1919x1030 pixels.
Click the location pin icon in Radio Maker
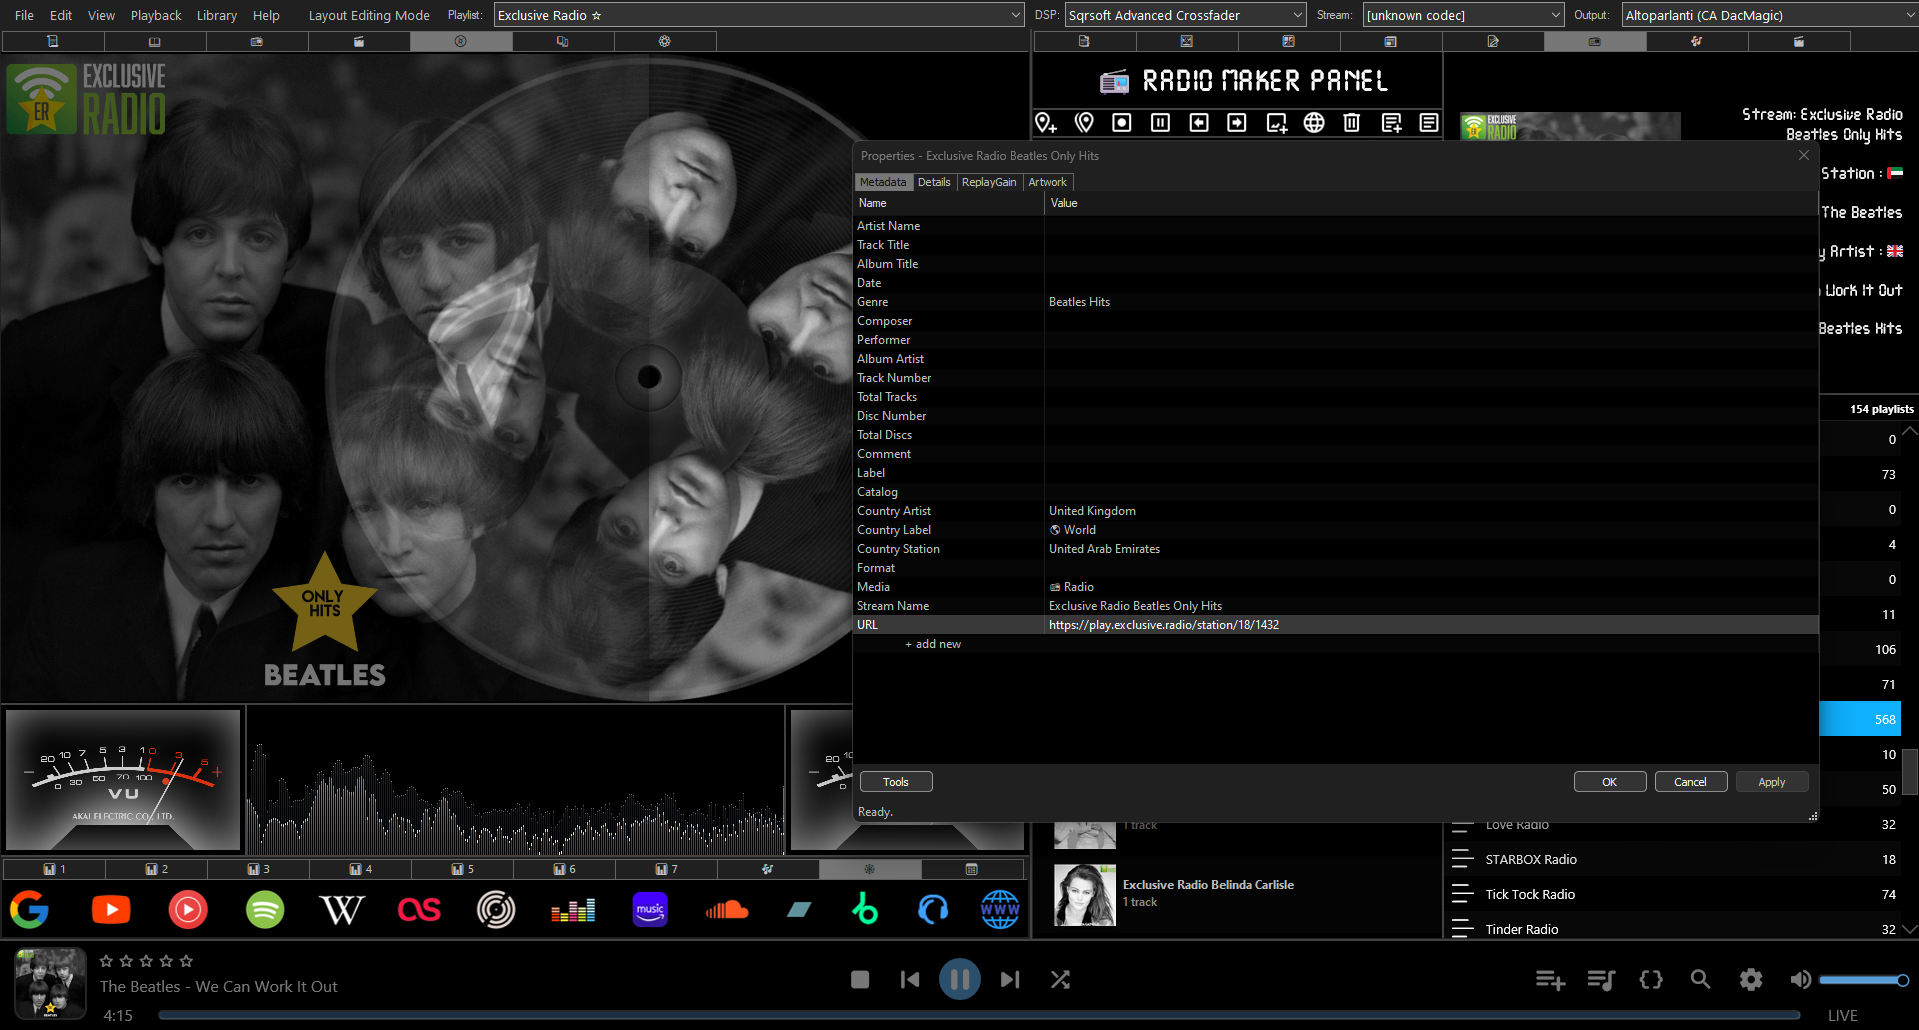coord(1084,122)
